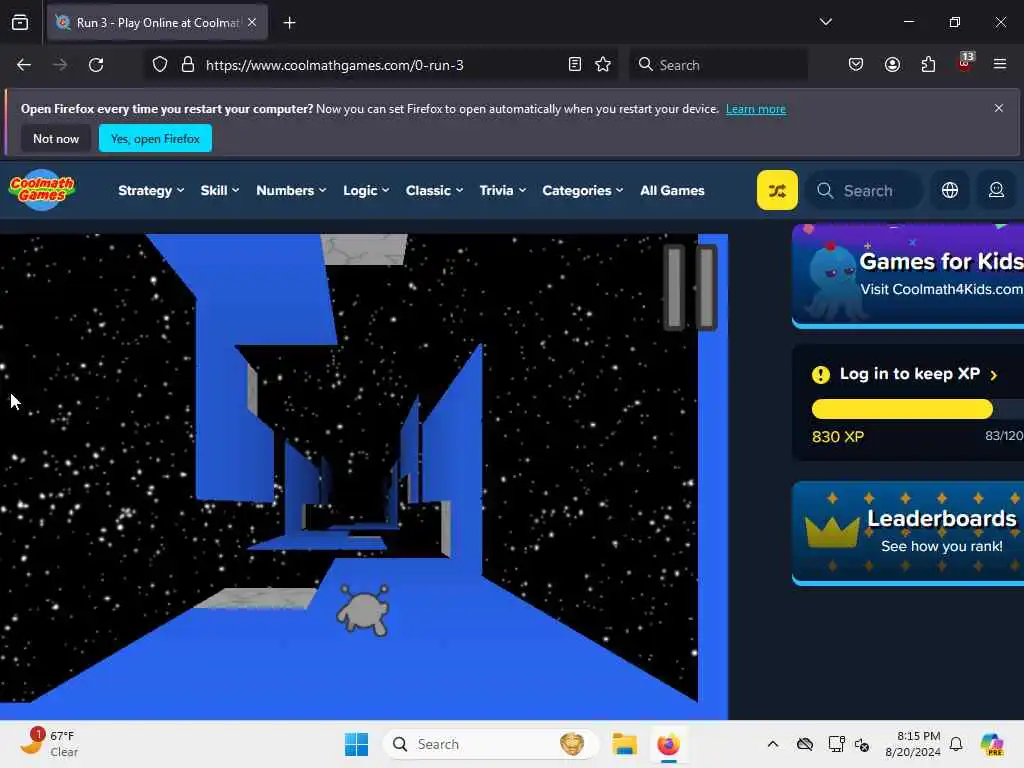This screenshot has height=768, width=1024.
Task: Open the language globe icon
Action: click(x=950, y=190)
